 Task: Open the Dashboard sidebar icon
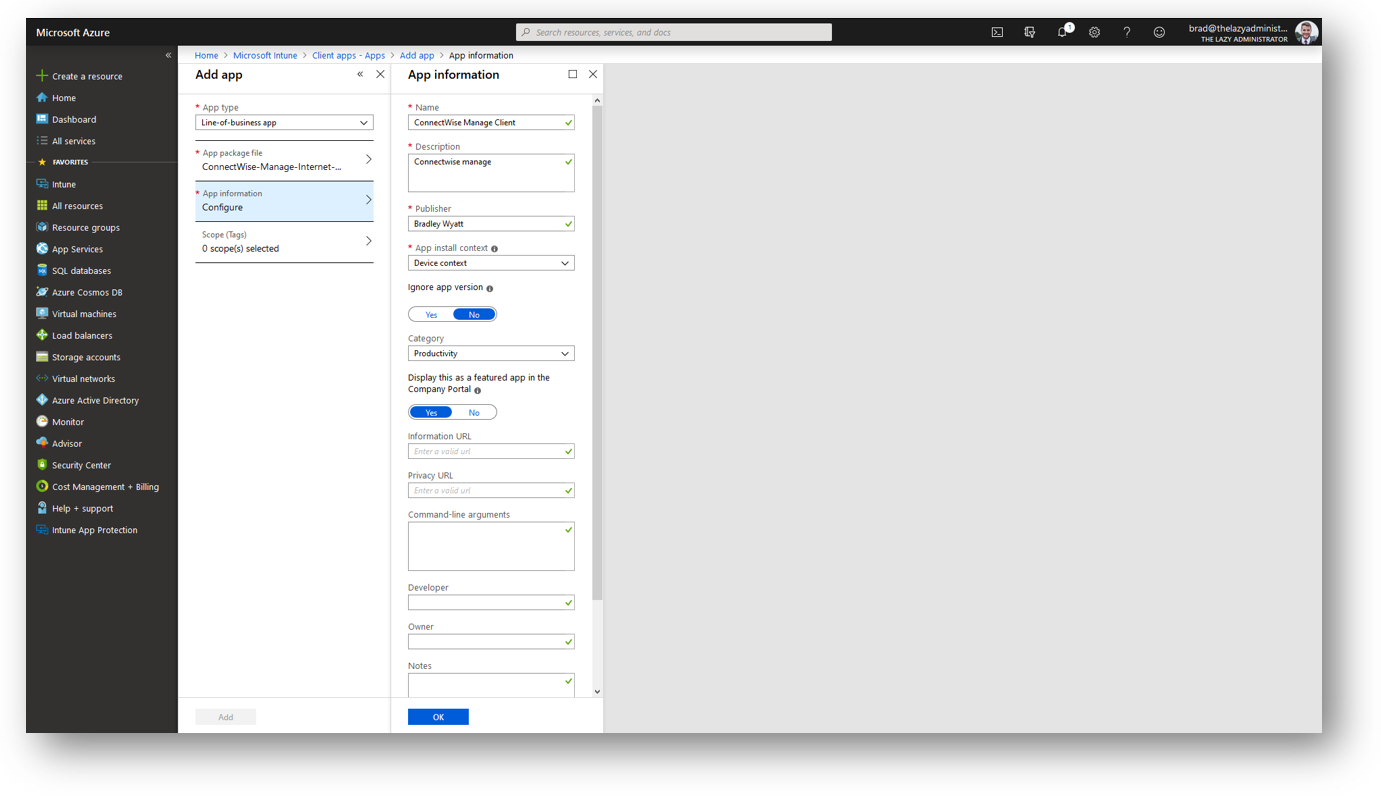pyautogui.click(x=42, y=119)
